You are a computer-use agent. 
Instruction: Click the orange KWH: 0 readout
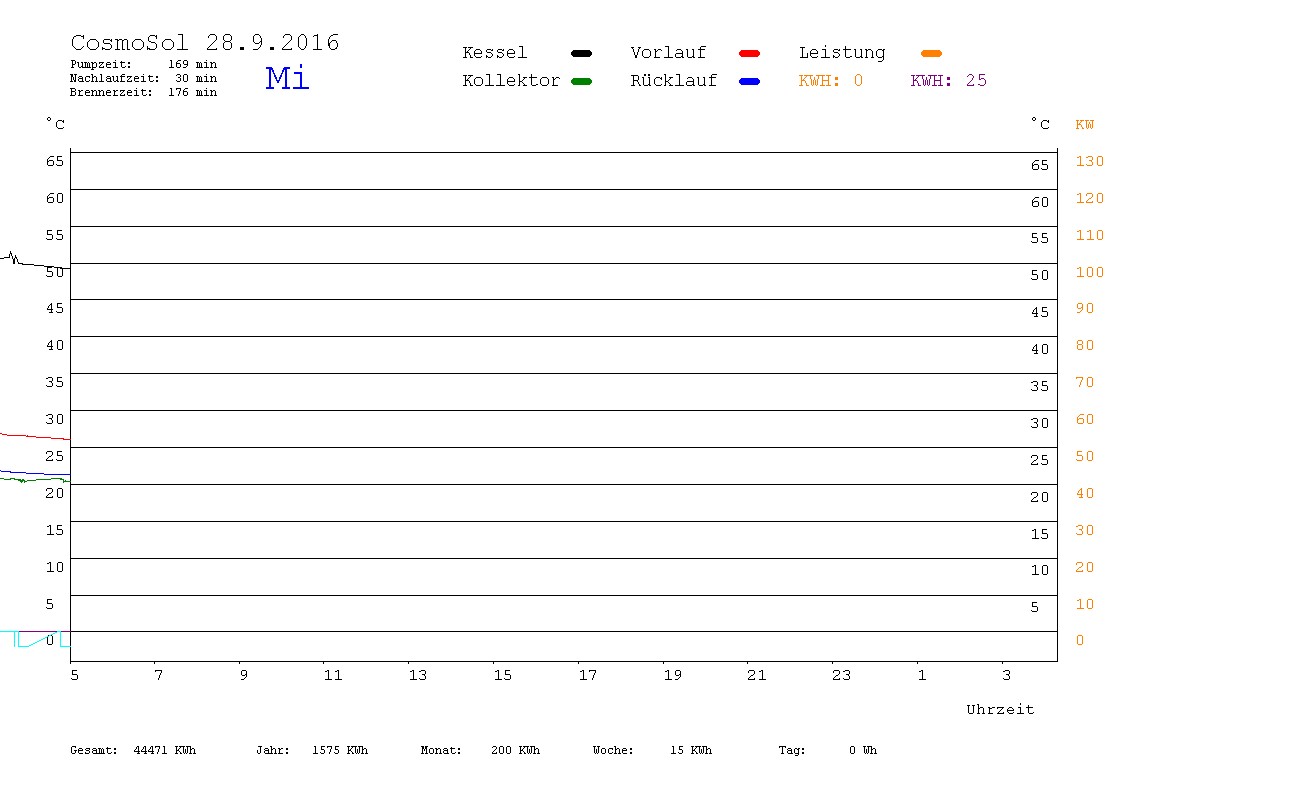pos(830,81)
